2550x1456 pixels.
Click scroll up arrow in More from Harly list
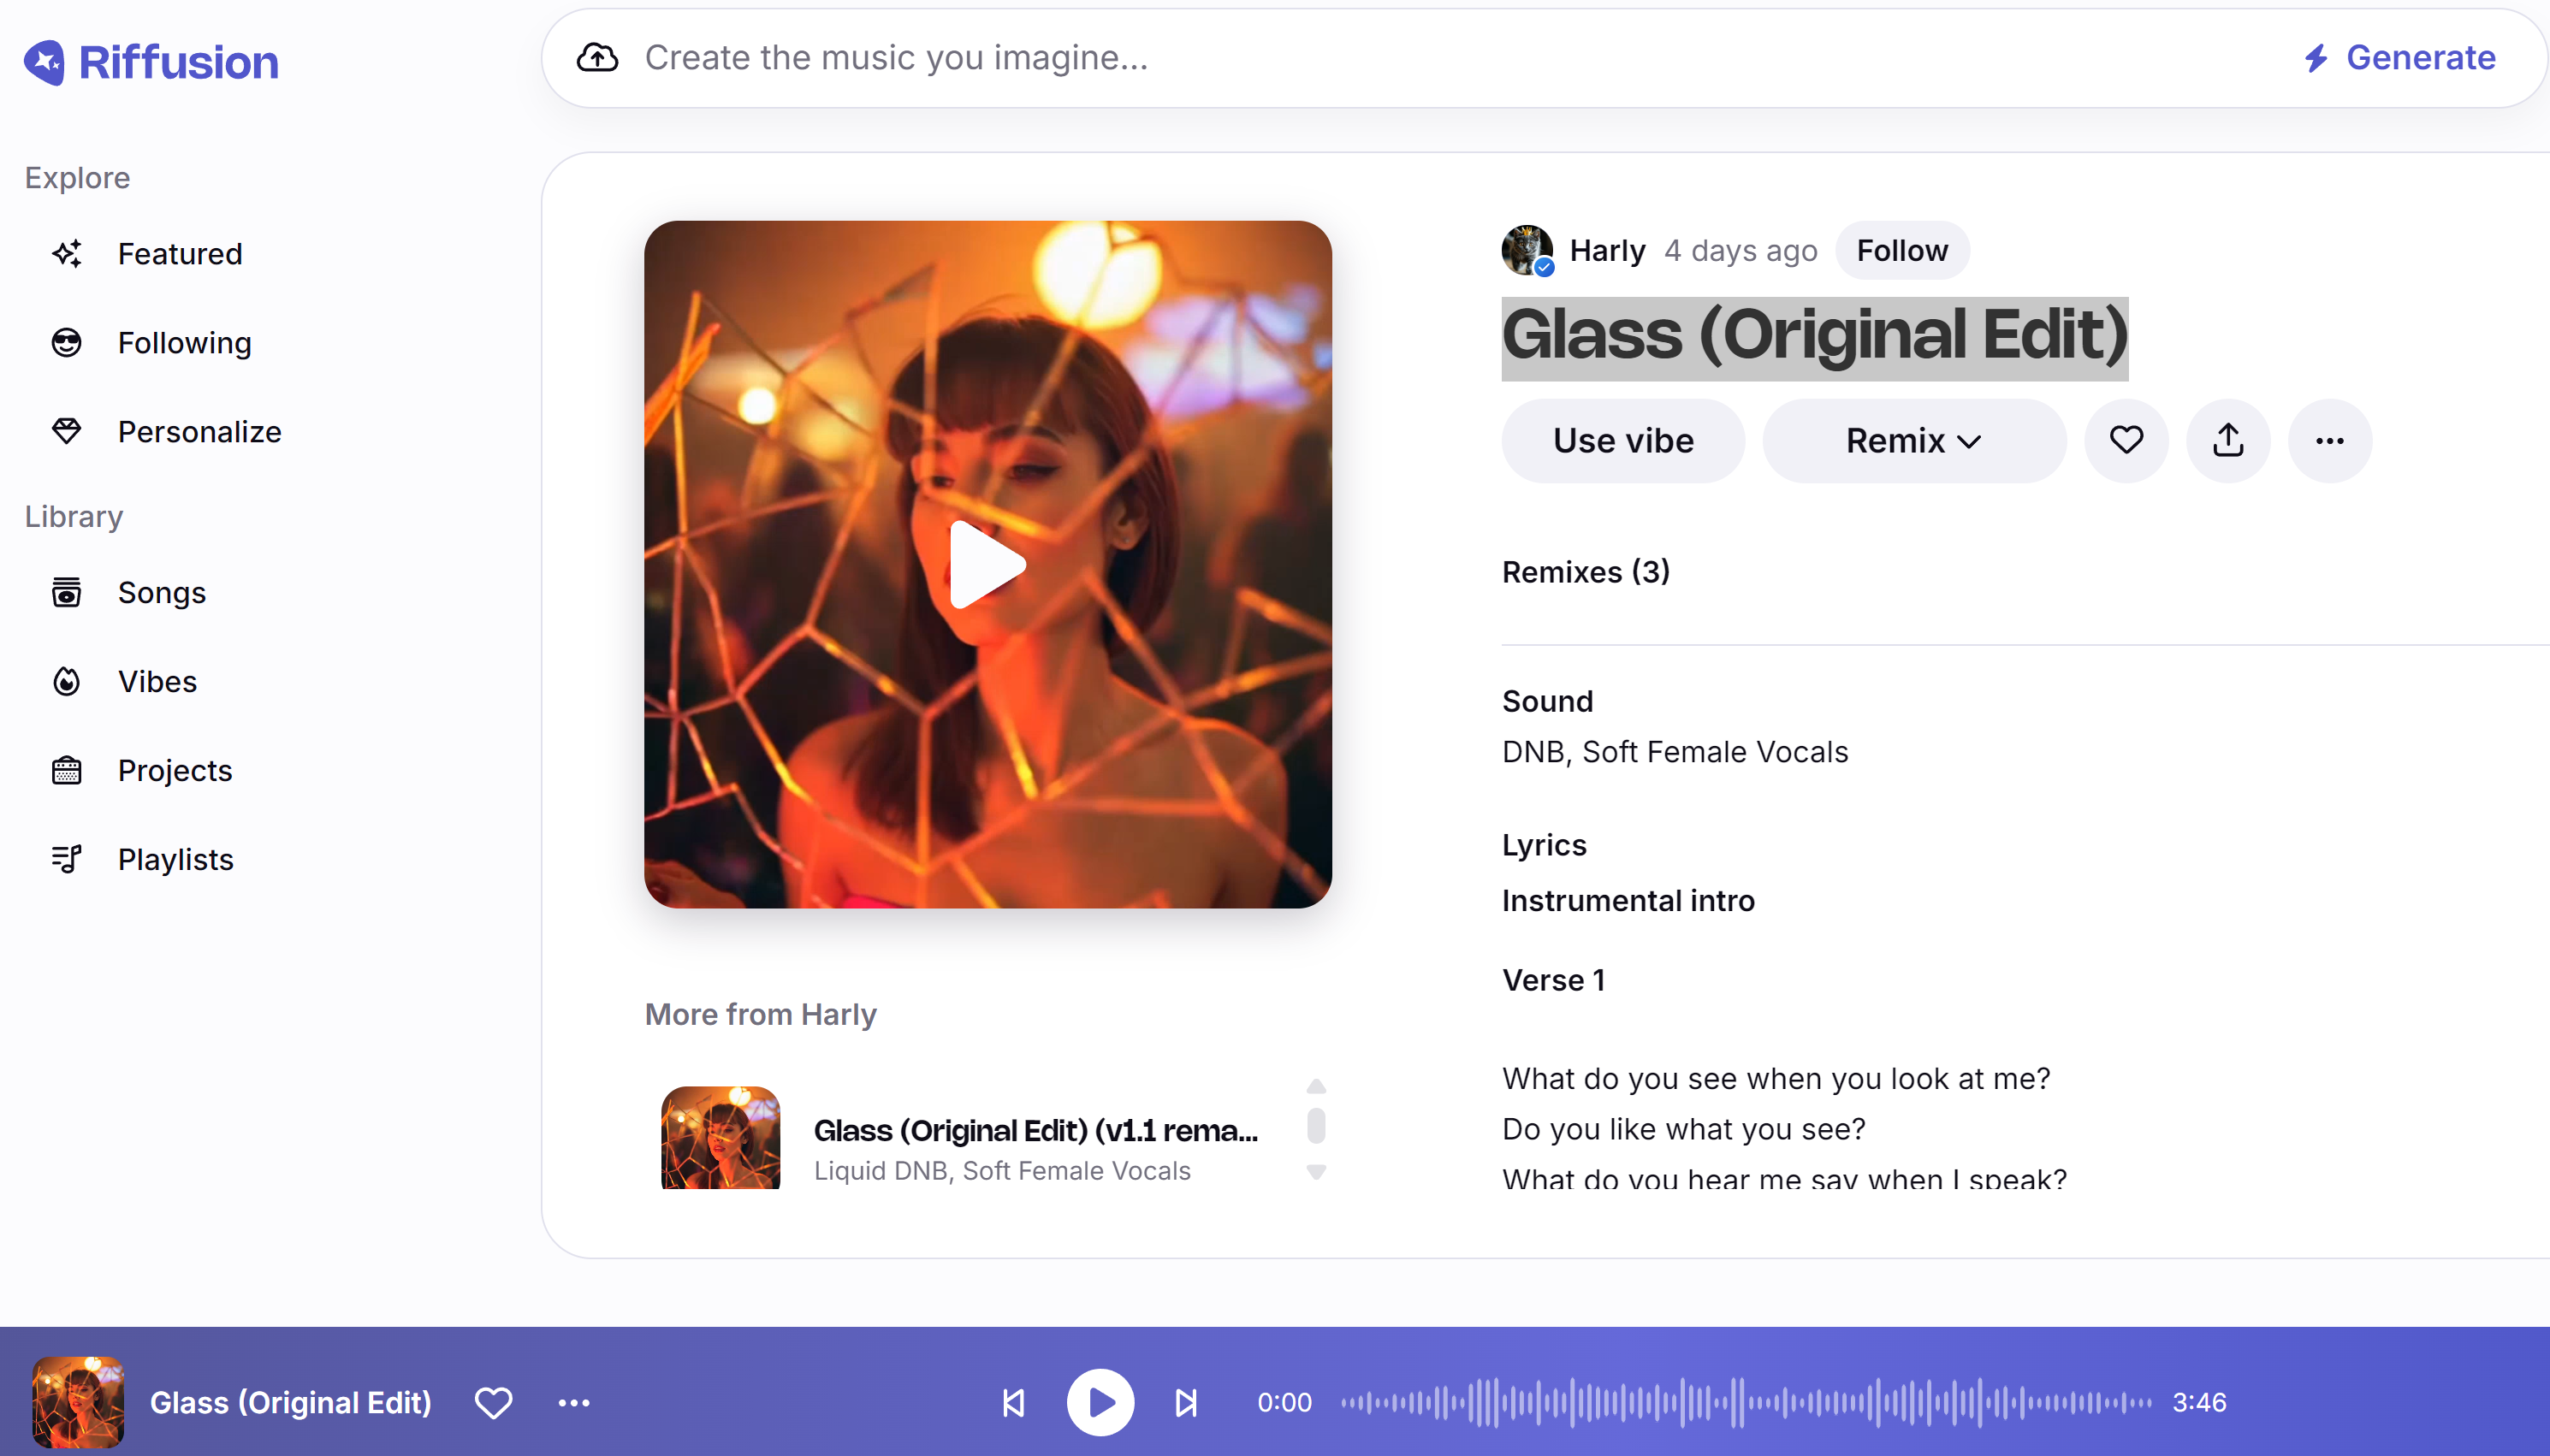point(1316,1086)
